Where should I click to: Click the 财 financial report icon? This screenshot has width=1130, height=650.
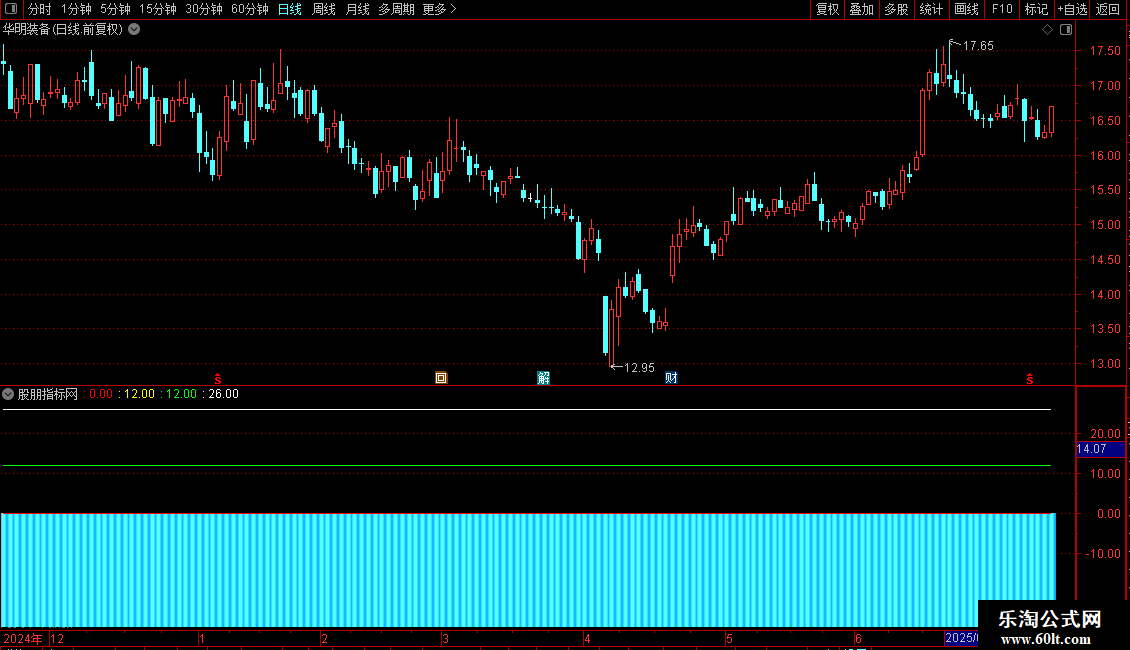671,378
